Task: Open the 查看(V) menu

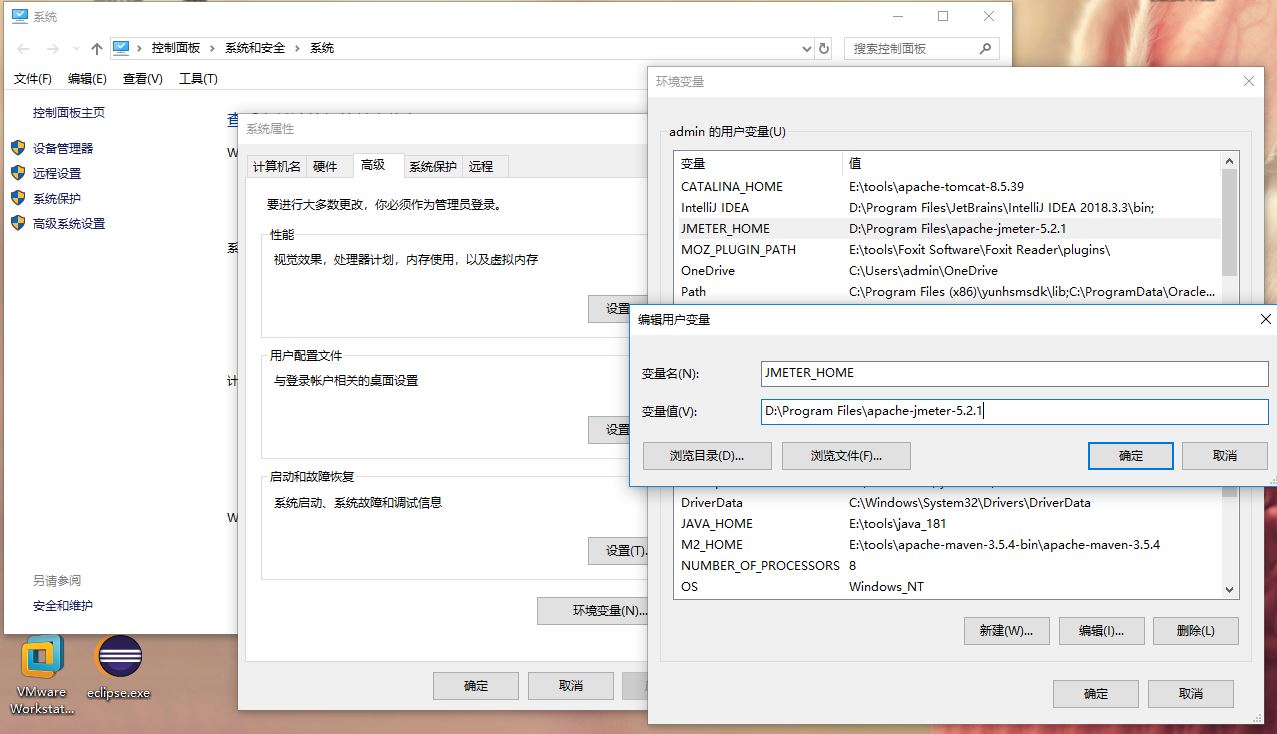Action: (x=142, y=78)
